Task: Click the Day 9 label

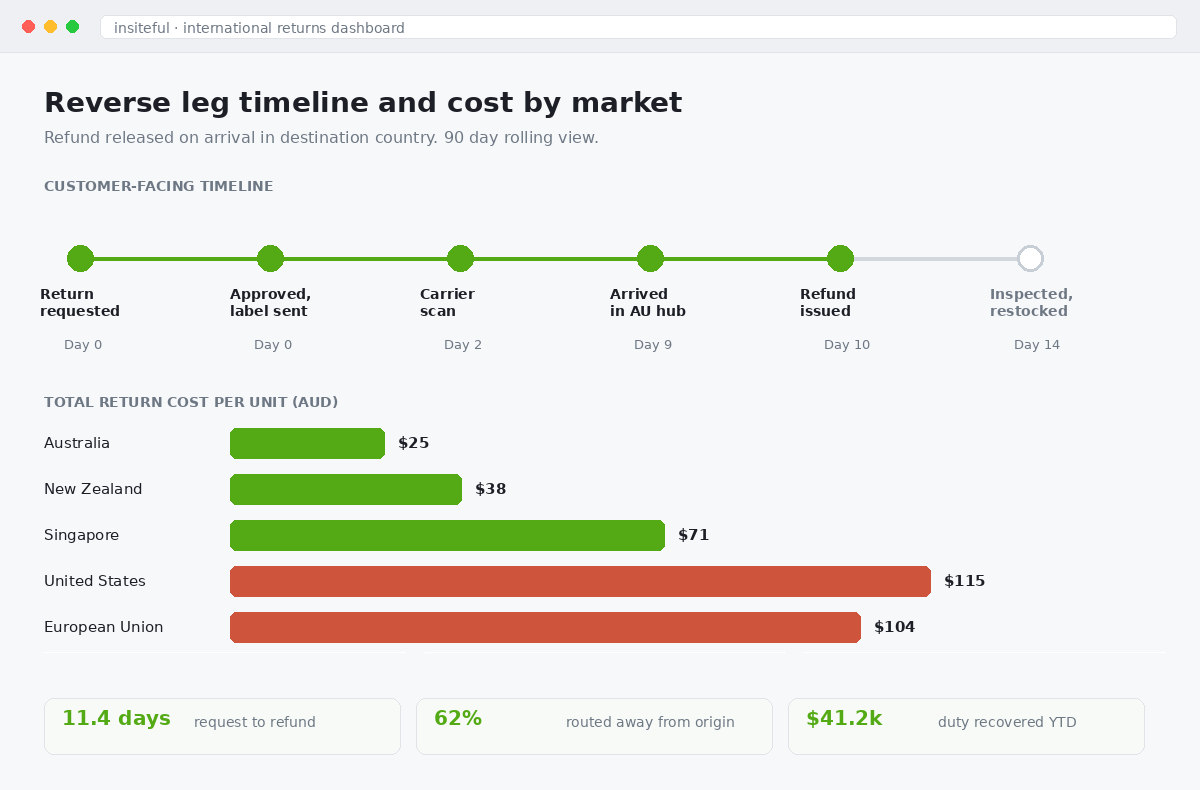Action: tap(653, 345)
